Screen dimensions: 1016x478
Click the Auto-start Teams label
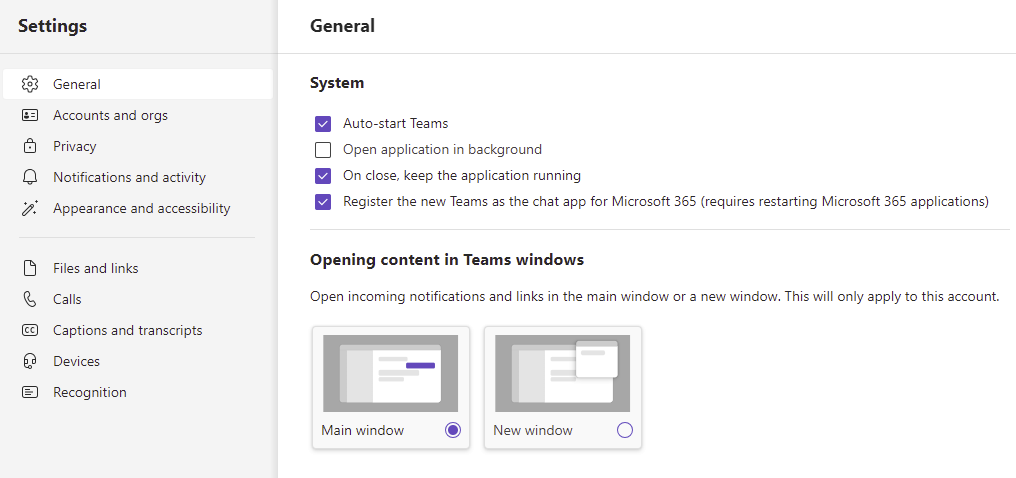[x=395, y=123]
